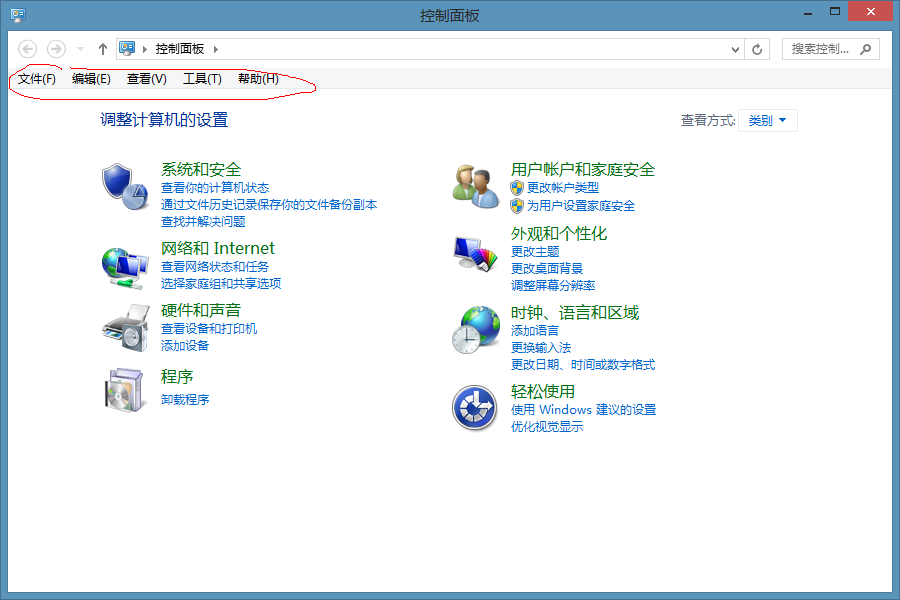Click 查找并解决问题 link
The image size is (900, 600).
pyautogui.click(x=203, y=222)
